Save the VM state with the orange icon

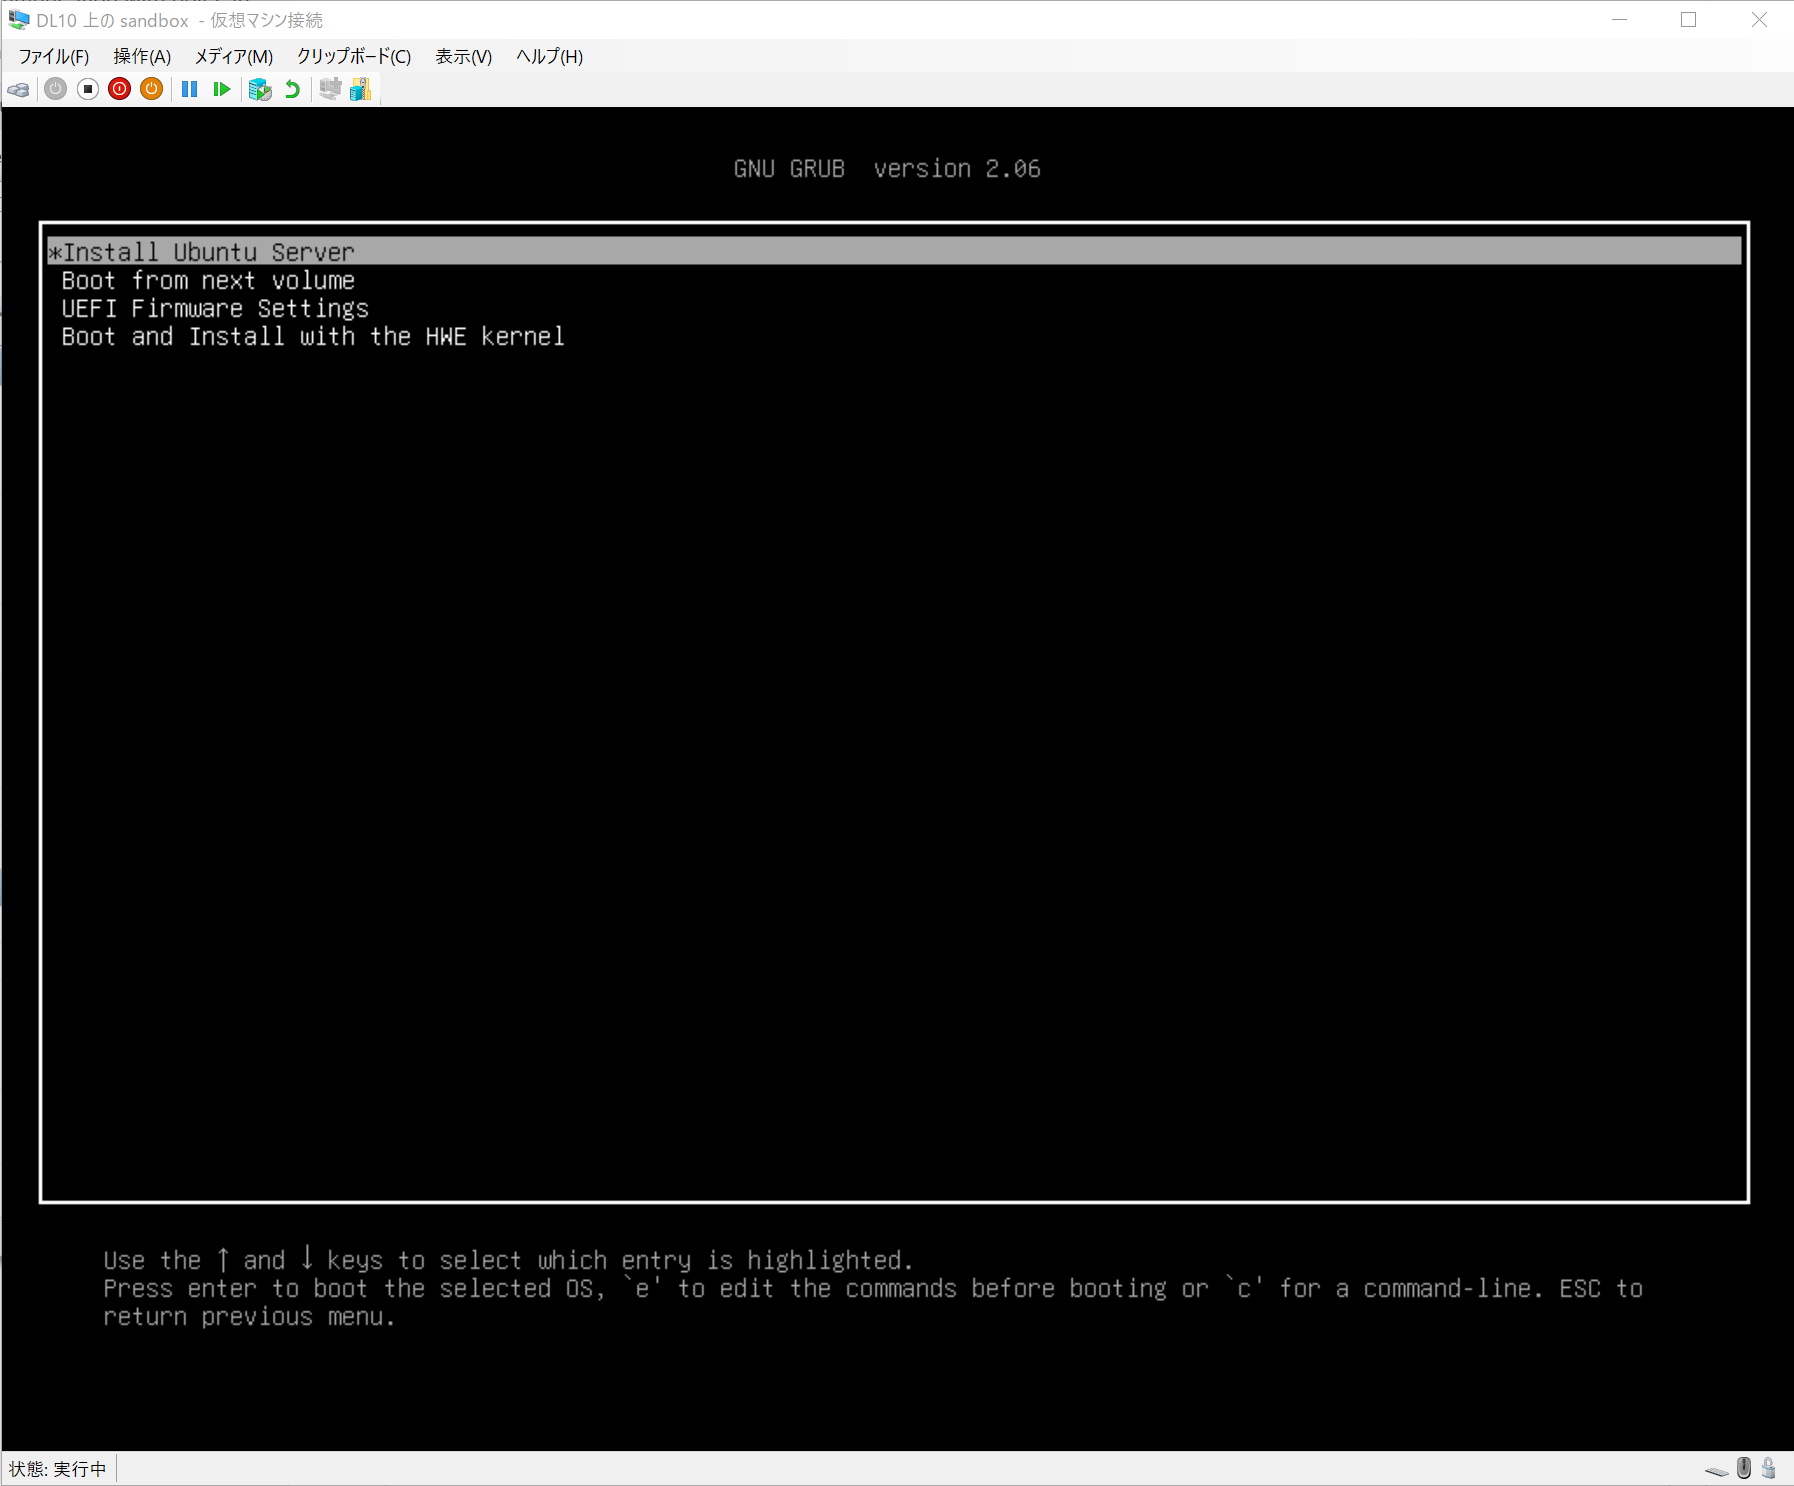(152, 89)
